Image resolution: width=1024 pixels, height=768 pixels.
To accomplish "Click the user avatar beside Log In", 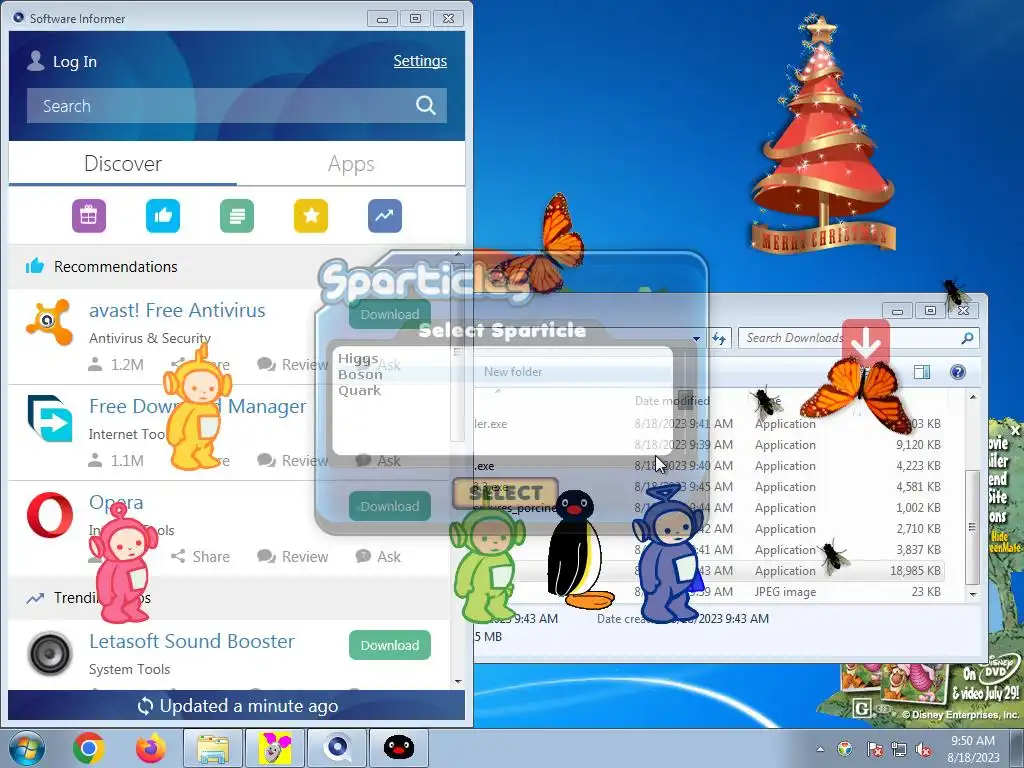I will [x=36, y=61].
